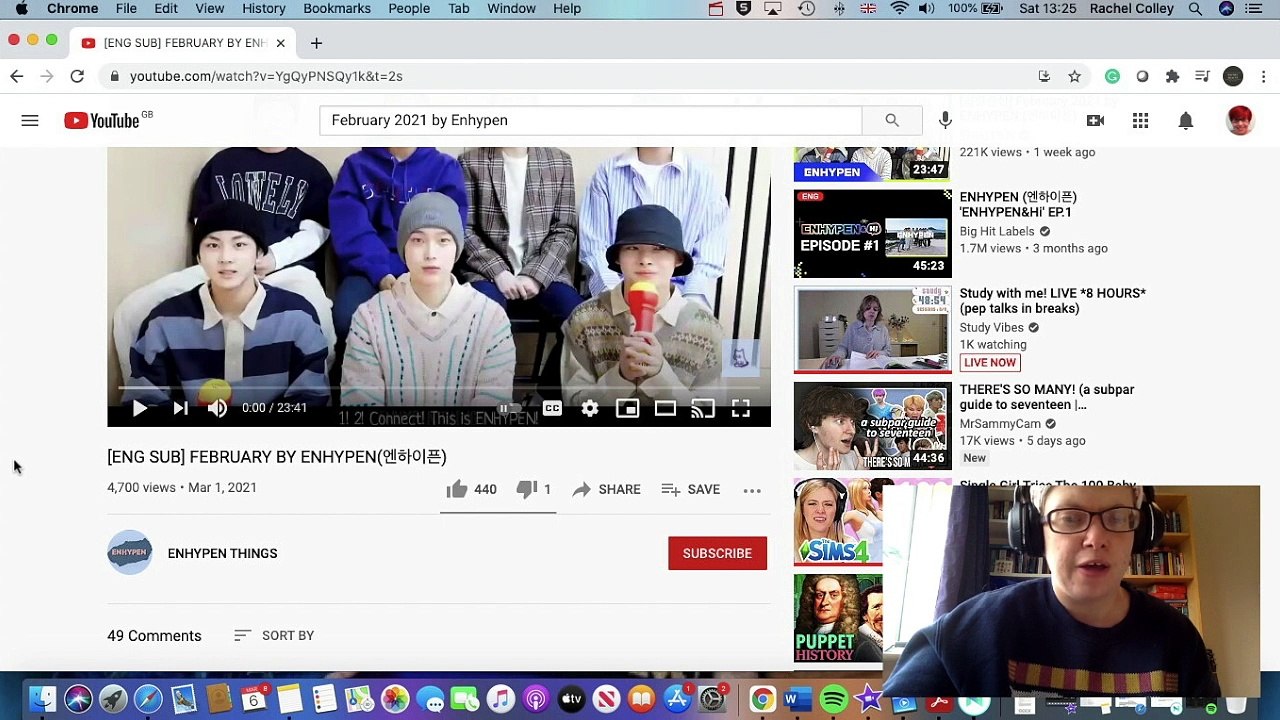The image size is (1280, 720).
Task: Open the File menu
Action: (126, 8)
